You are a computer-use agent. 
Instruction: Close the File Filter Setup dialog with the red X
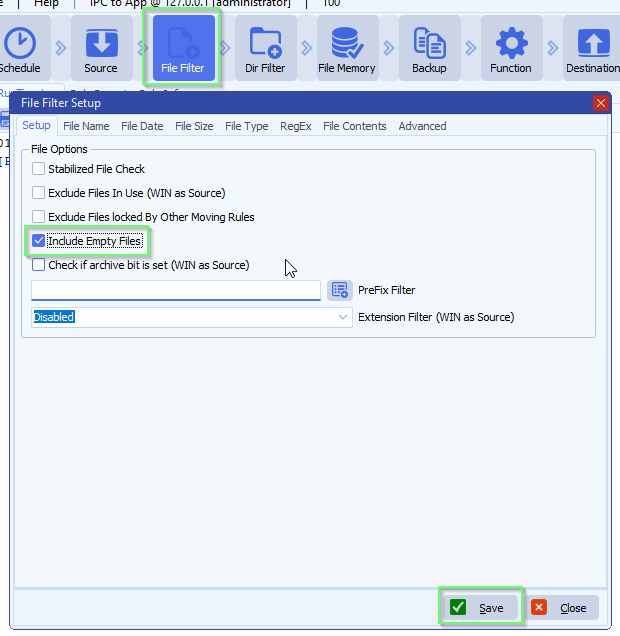tap(601, 103)
